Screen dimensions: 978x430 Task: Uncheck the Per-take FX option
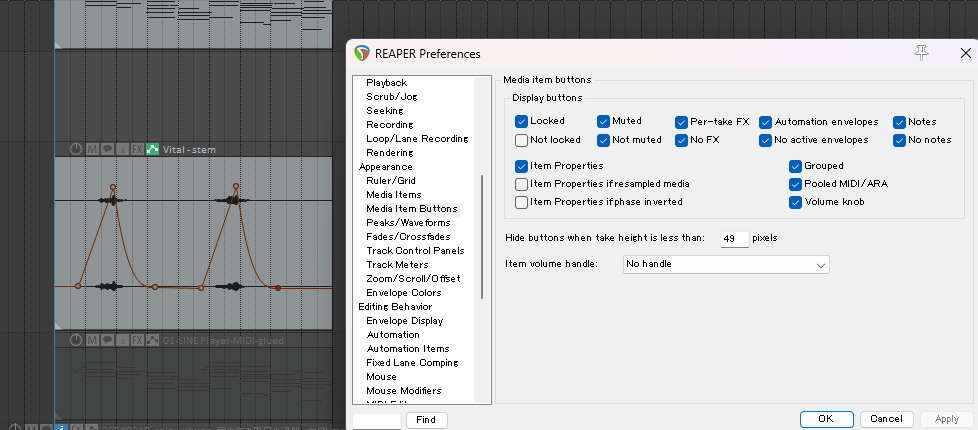pos(681,122)
